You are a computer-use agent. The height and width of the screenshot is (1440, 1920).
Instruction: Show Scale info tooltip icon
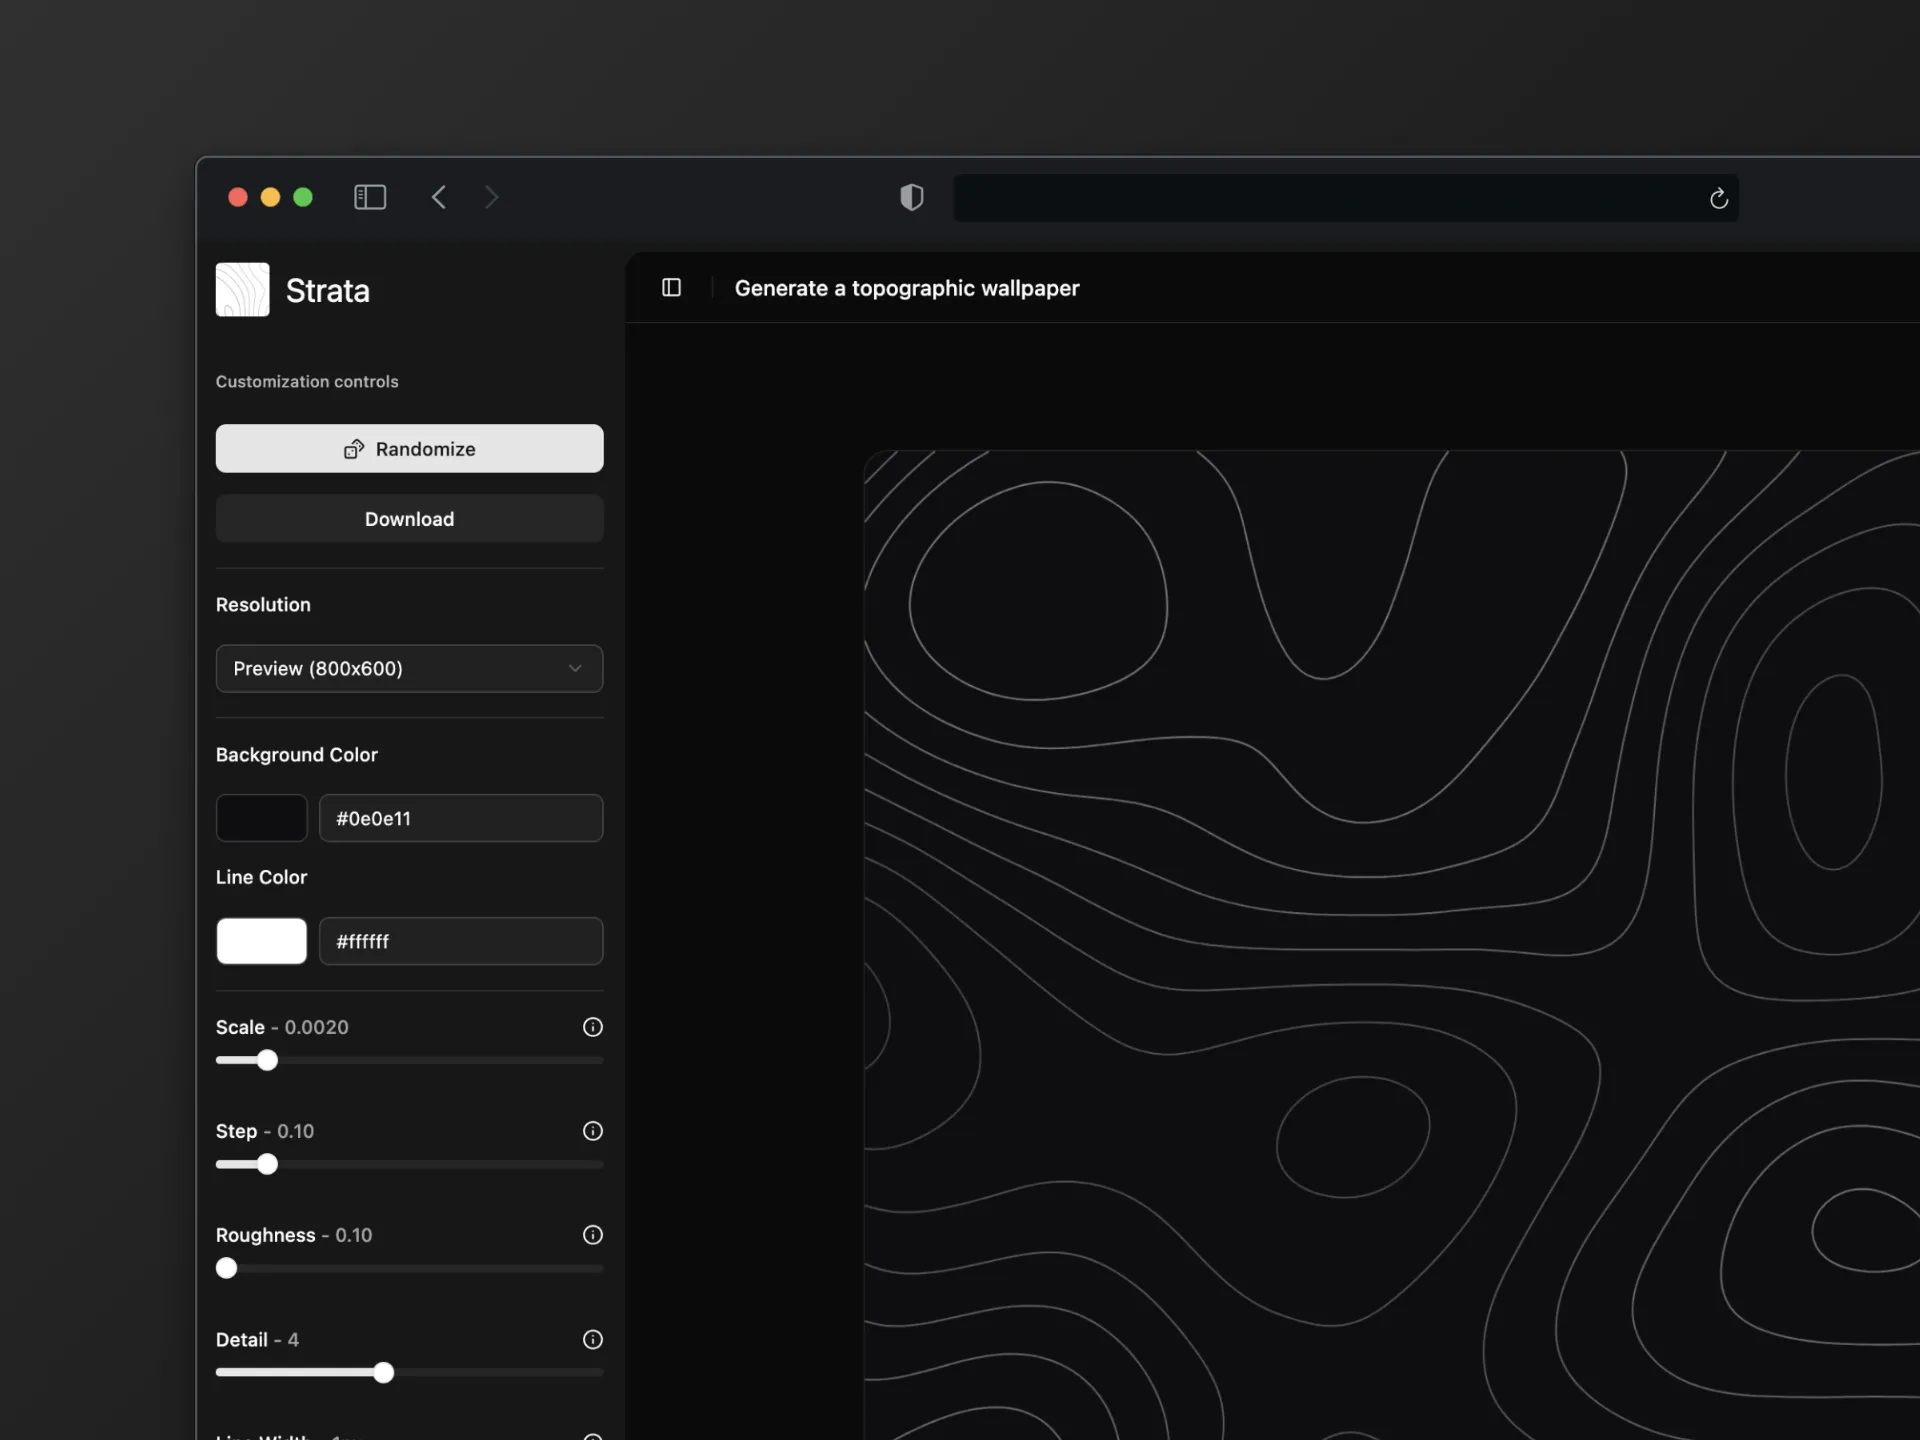coord(593,1027)
